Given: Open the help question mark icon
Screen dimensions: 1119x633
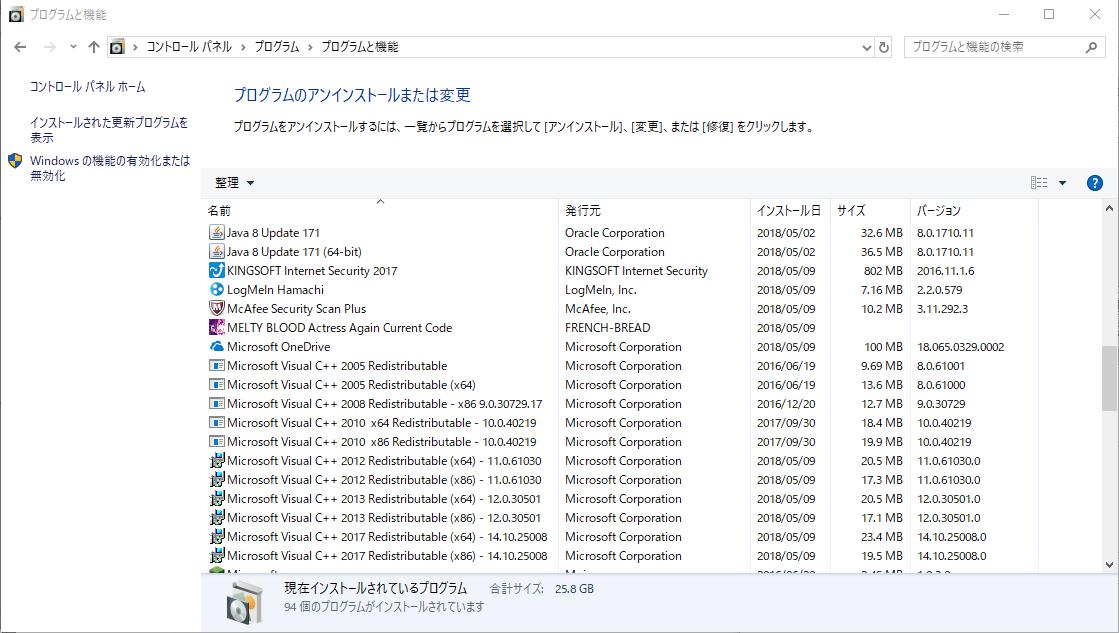Looking at the screenshot, I should pos(1094,183).
